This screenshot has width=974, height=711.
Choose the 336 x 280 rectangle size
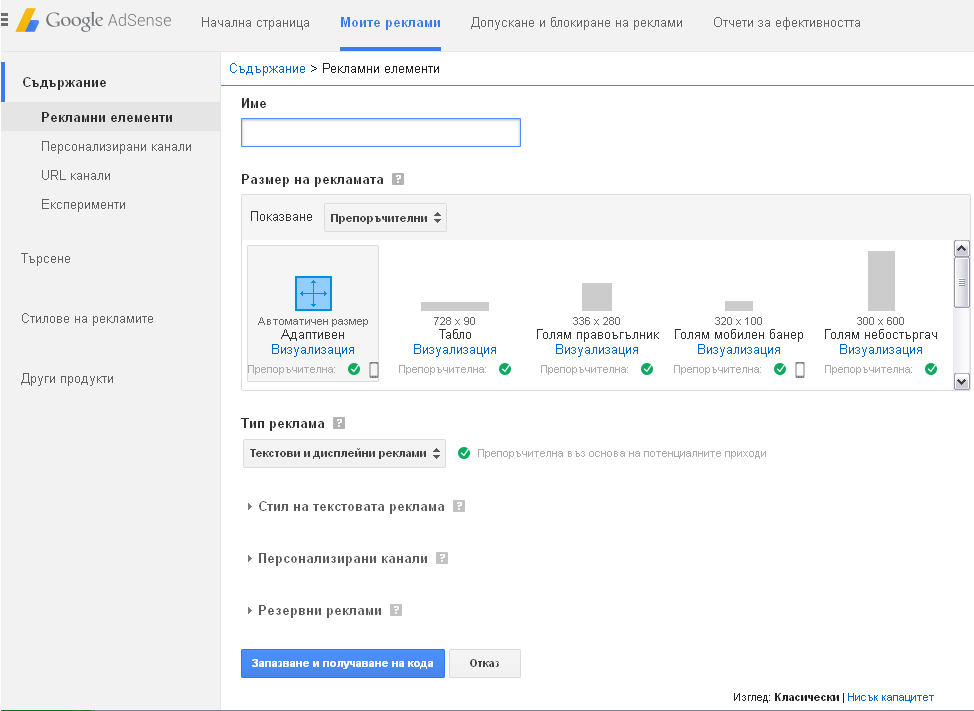point(597,297)
